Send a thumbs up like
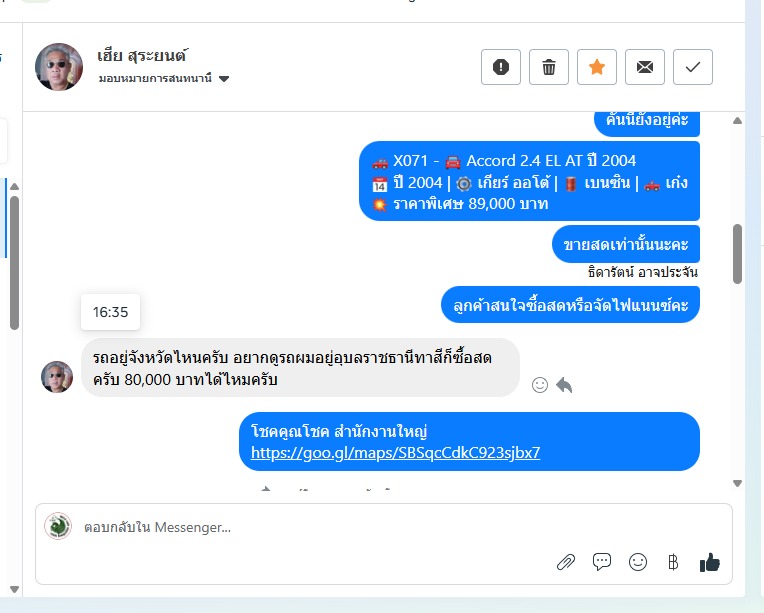Viewport: 764px width, 613px height. coord(709,562)
